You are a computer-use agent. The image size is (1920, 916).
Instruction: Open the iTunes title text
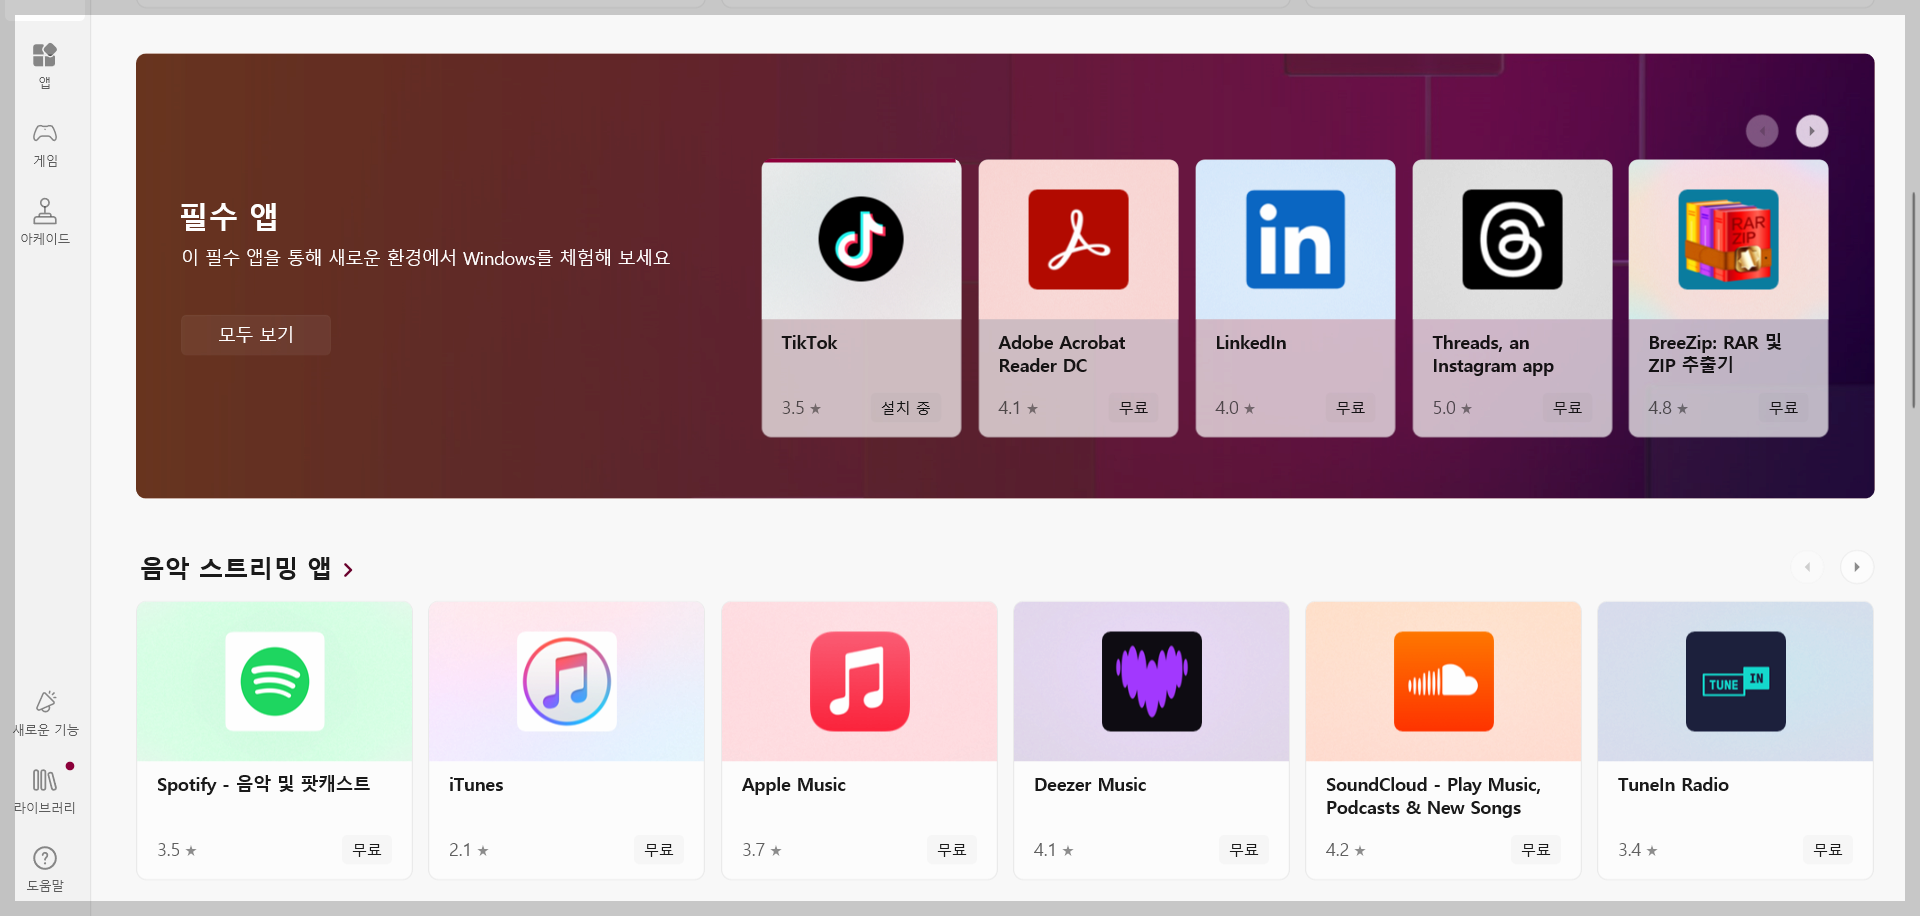pyautogui.click(x=476, y=785)
